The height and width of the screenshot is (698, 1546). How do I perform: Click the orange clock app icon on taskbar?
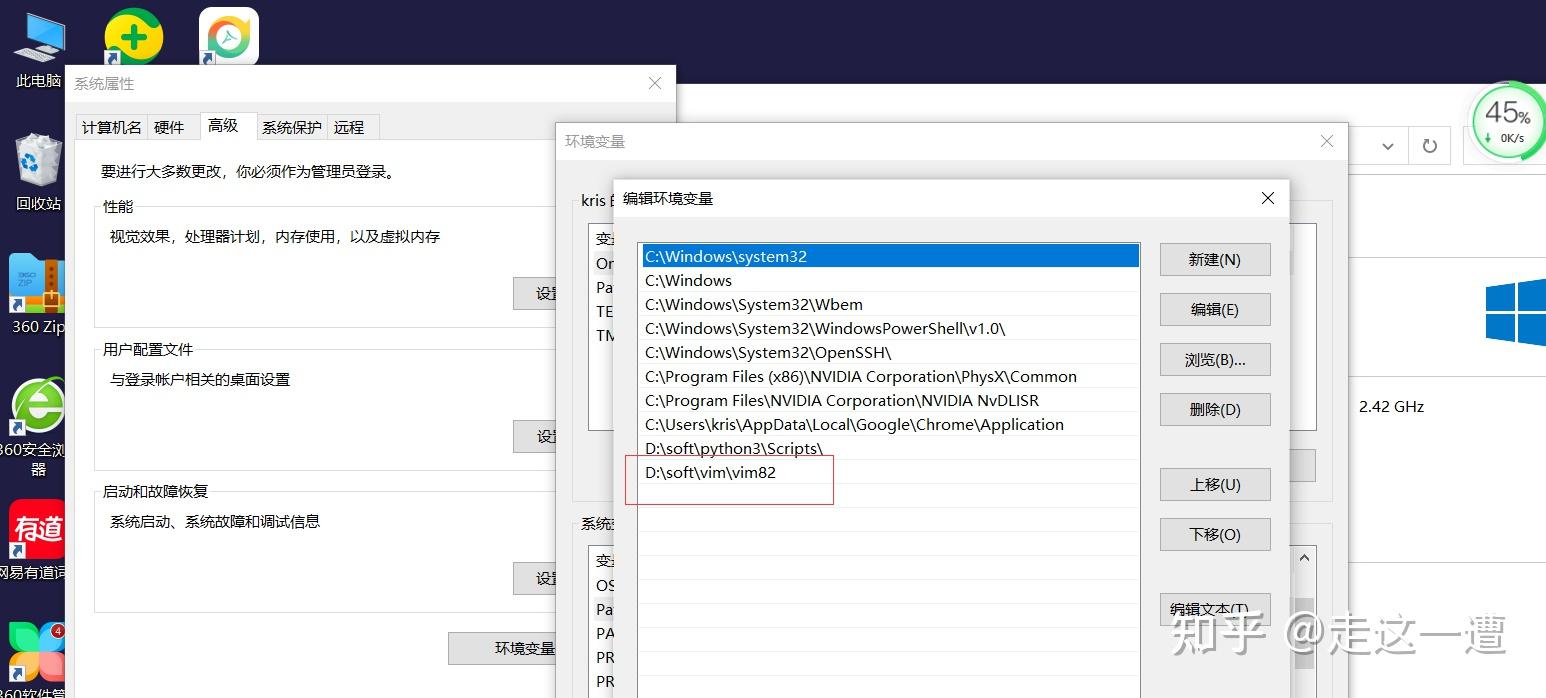pyautogui.click(x=228, y=33)
